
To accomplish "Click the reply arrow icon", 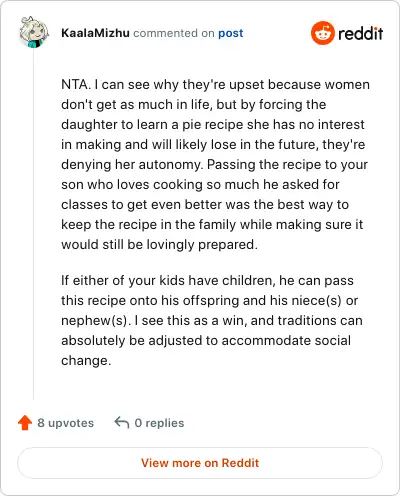I will [122, 423].
